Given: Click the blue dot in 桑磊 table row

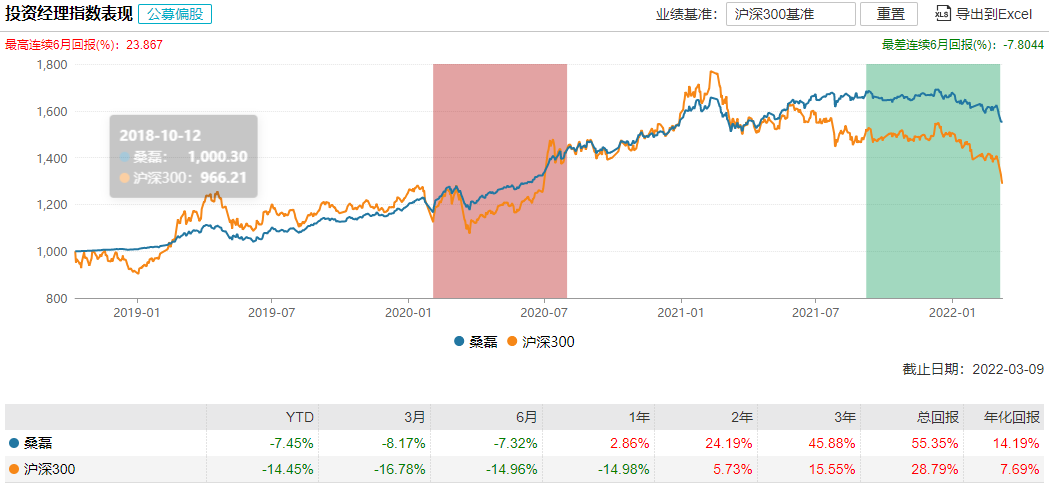Looking at the screenshot, I should coord(13,442).
